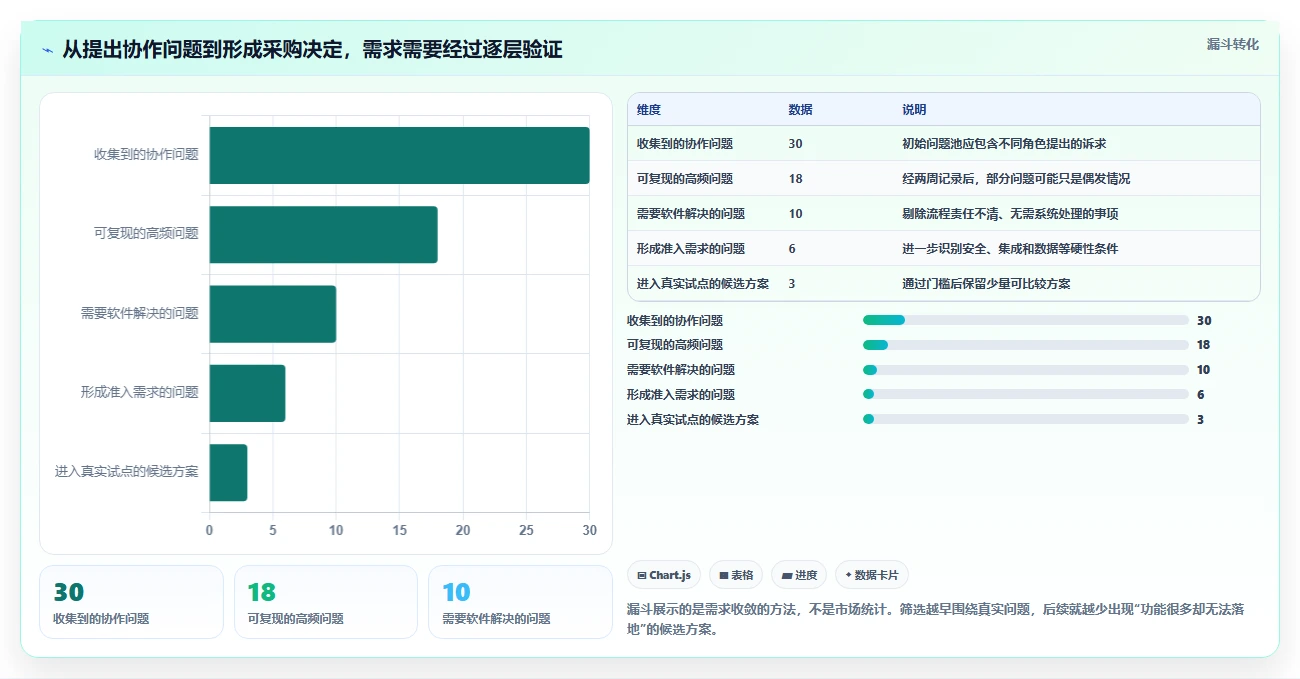Click the 收集到的协作问题 progress bar
The width and height of the screenshot is (1300, 679).
(1026, 320)
